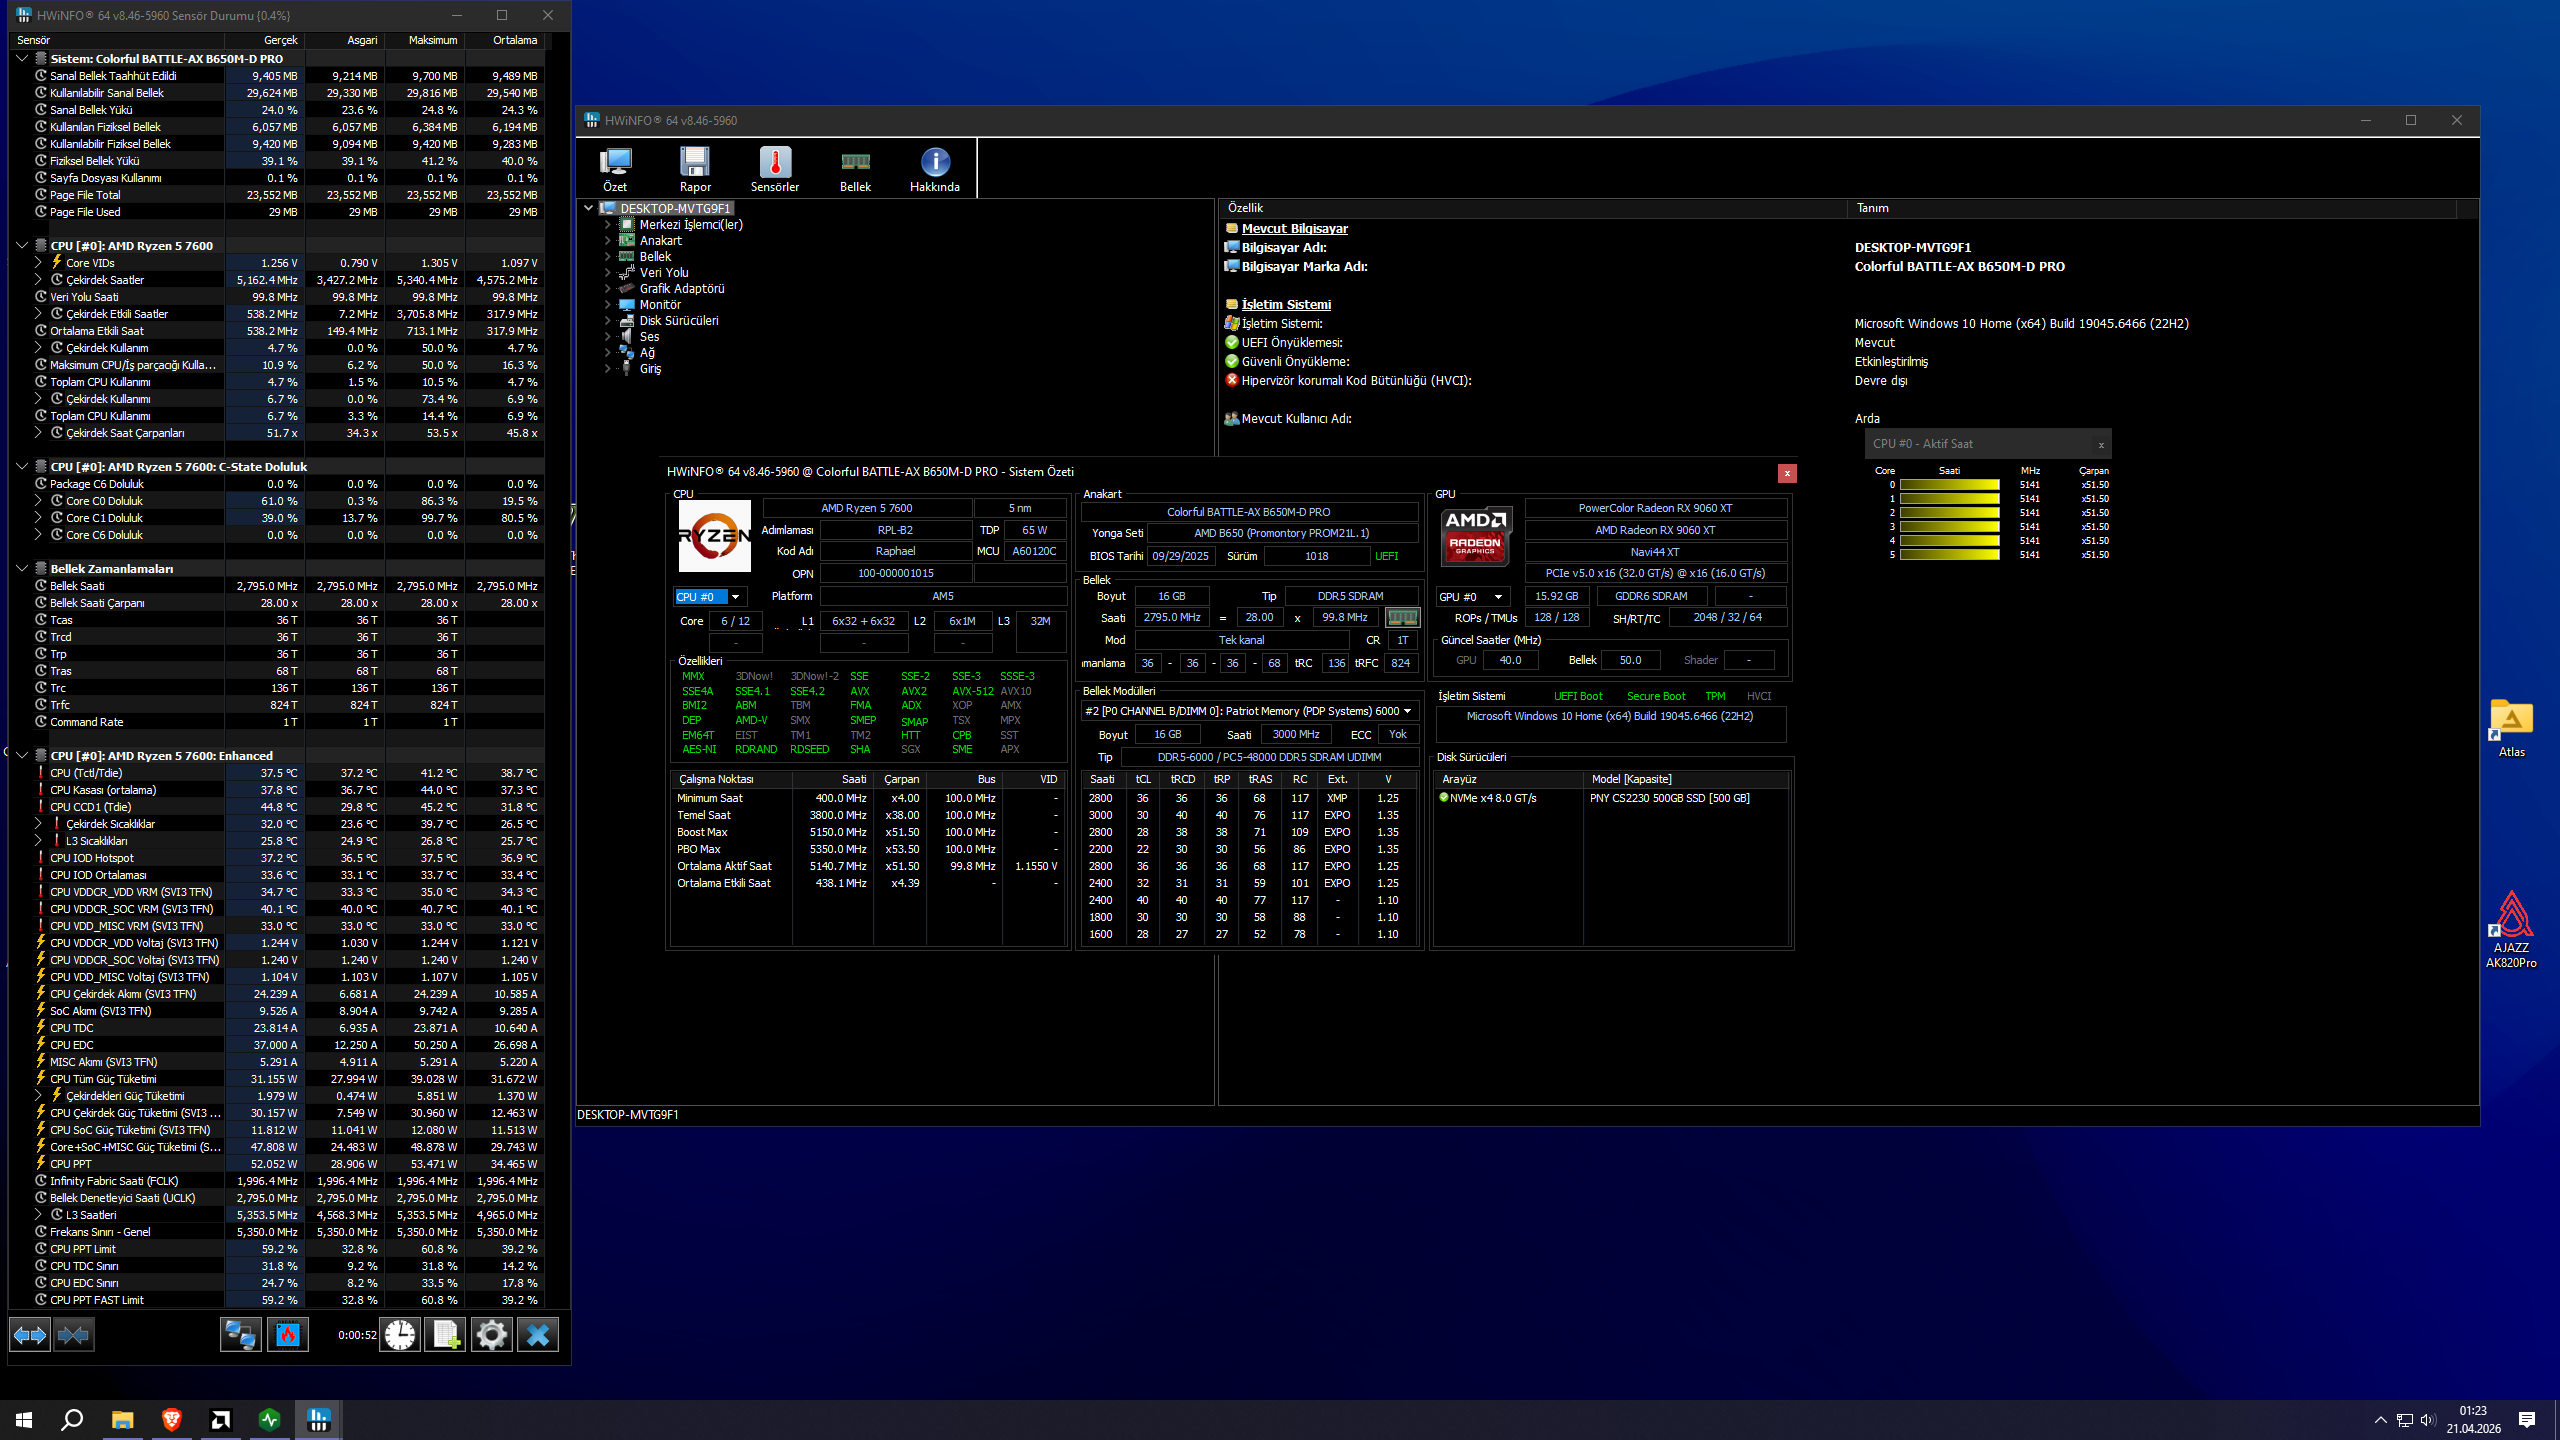Click the Bellek RAM toolbar icon
Viewport: 2560px width, 1440px height.
click(x=855, y=168)
